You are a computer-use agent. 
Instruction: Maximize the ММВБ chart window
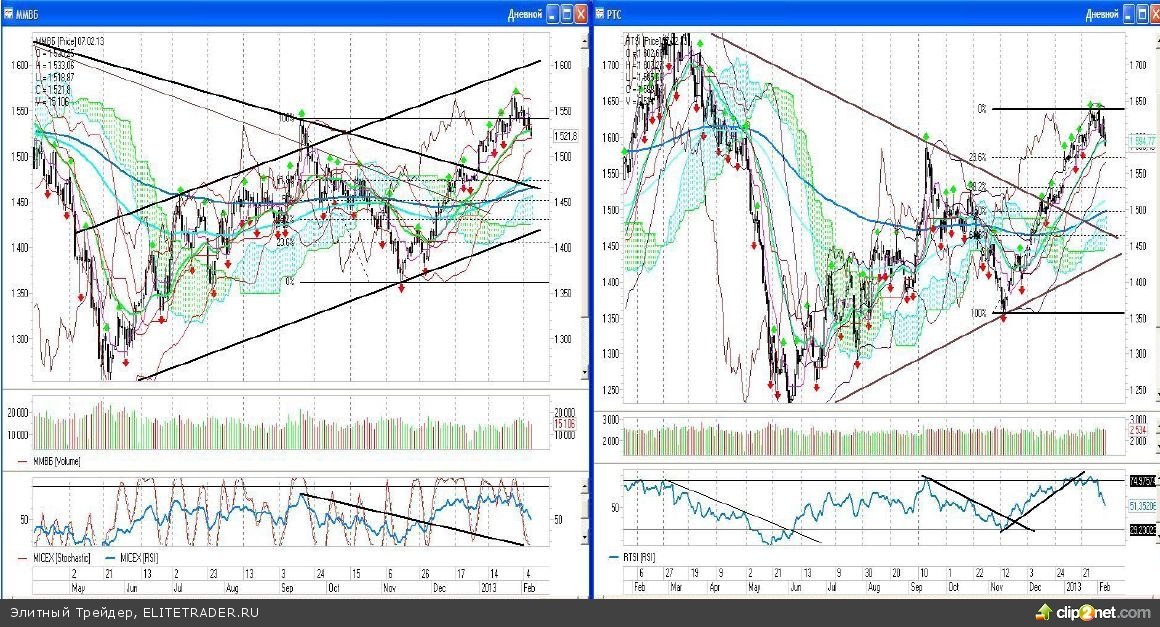click(x=566, y=14)
